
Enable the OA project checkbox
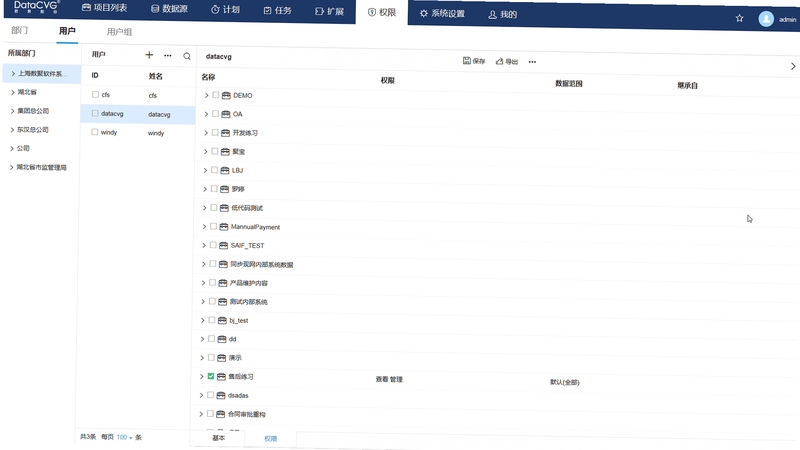215,114
